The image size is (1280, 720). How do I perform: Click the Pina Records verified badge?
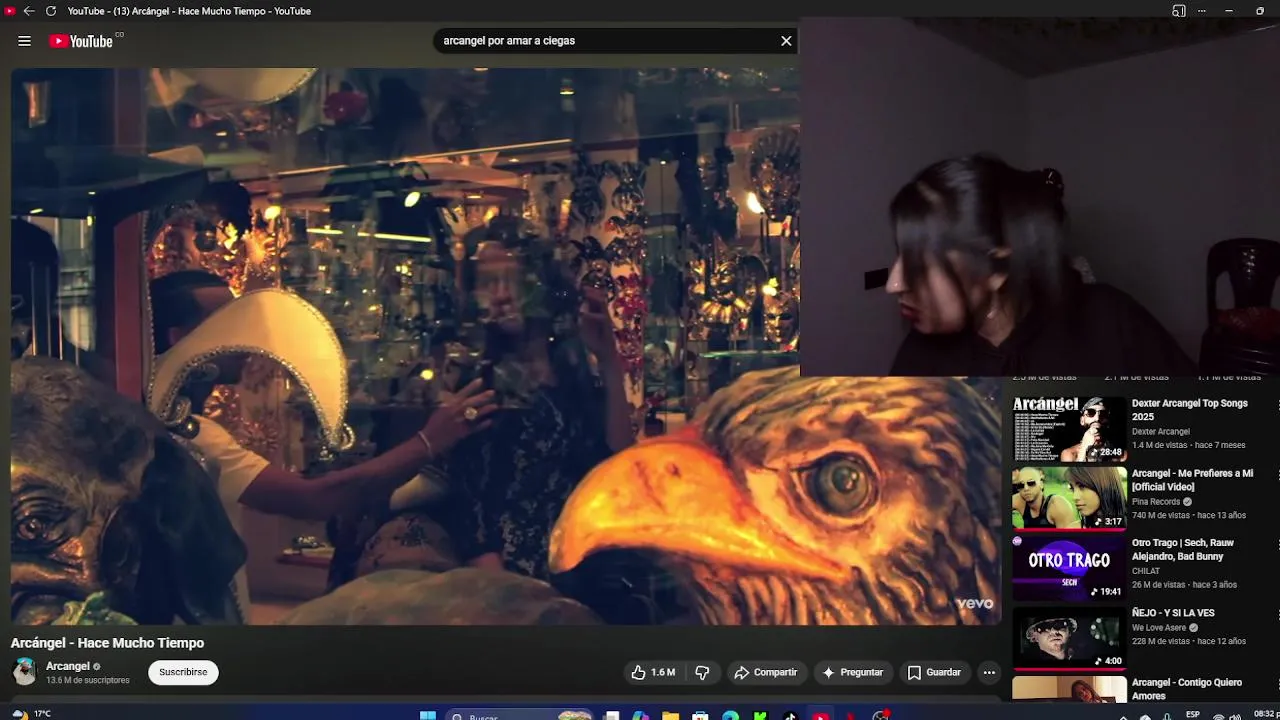click(x=1188, y=502)
